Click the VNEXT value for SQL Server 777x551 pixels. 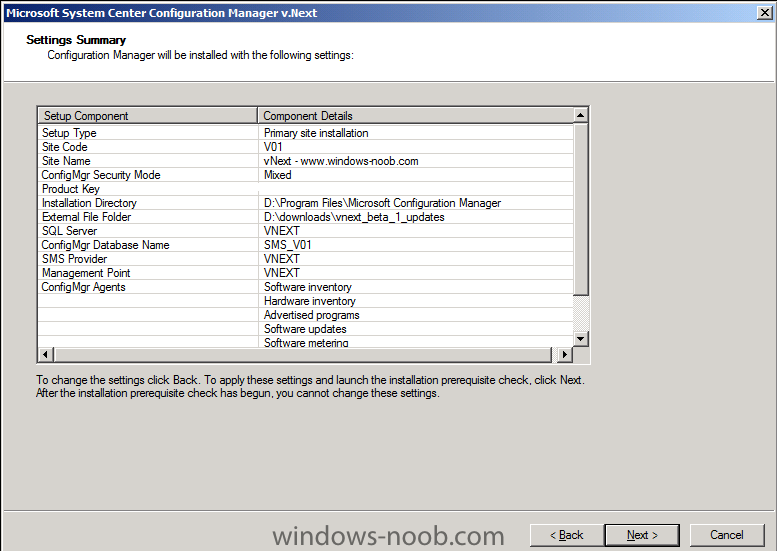point(281,231)
